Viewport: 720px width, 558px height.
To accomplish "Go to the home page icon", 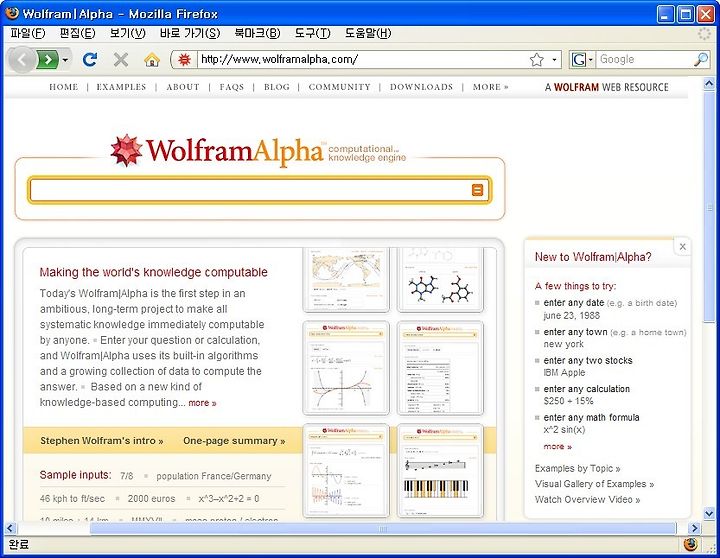I will click(x=152, y=59).
